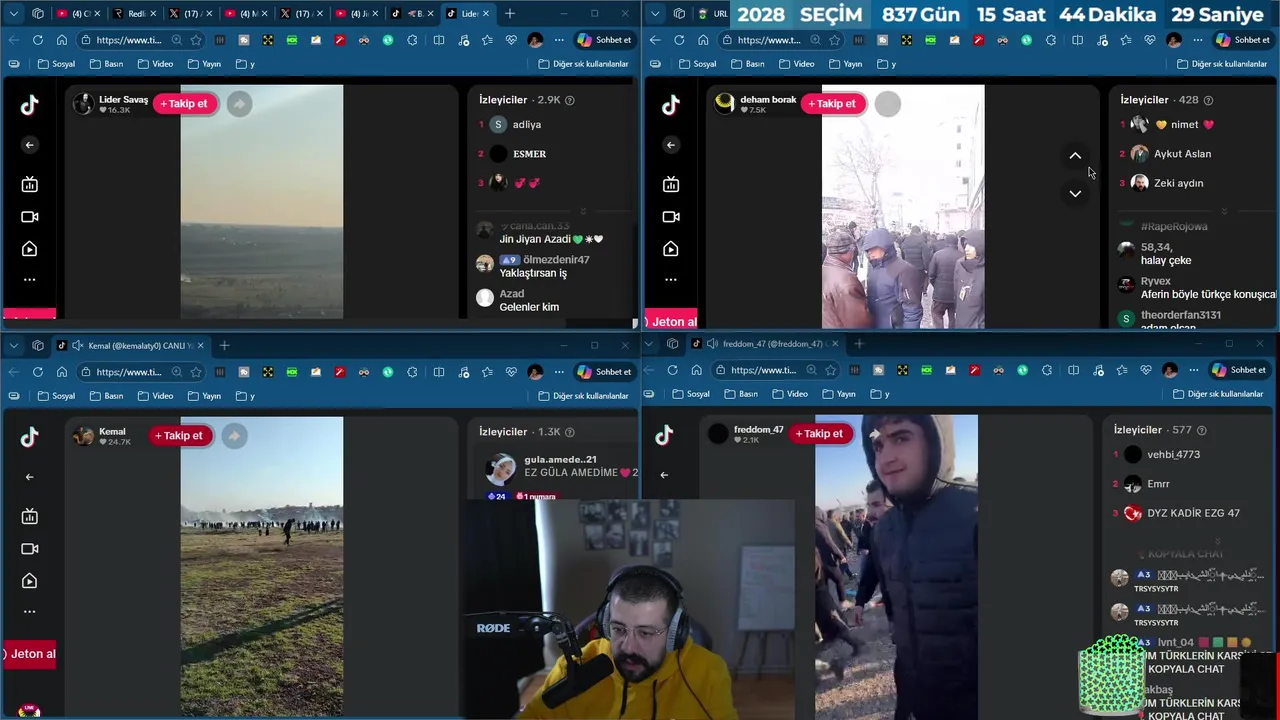1280x720 pixels.
Task: Follow freddom_47 with Takip et button
Action: [820, 434]
